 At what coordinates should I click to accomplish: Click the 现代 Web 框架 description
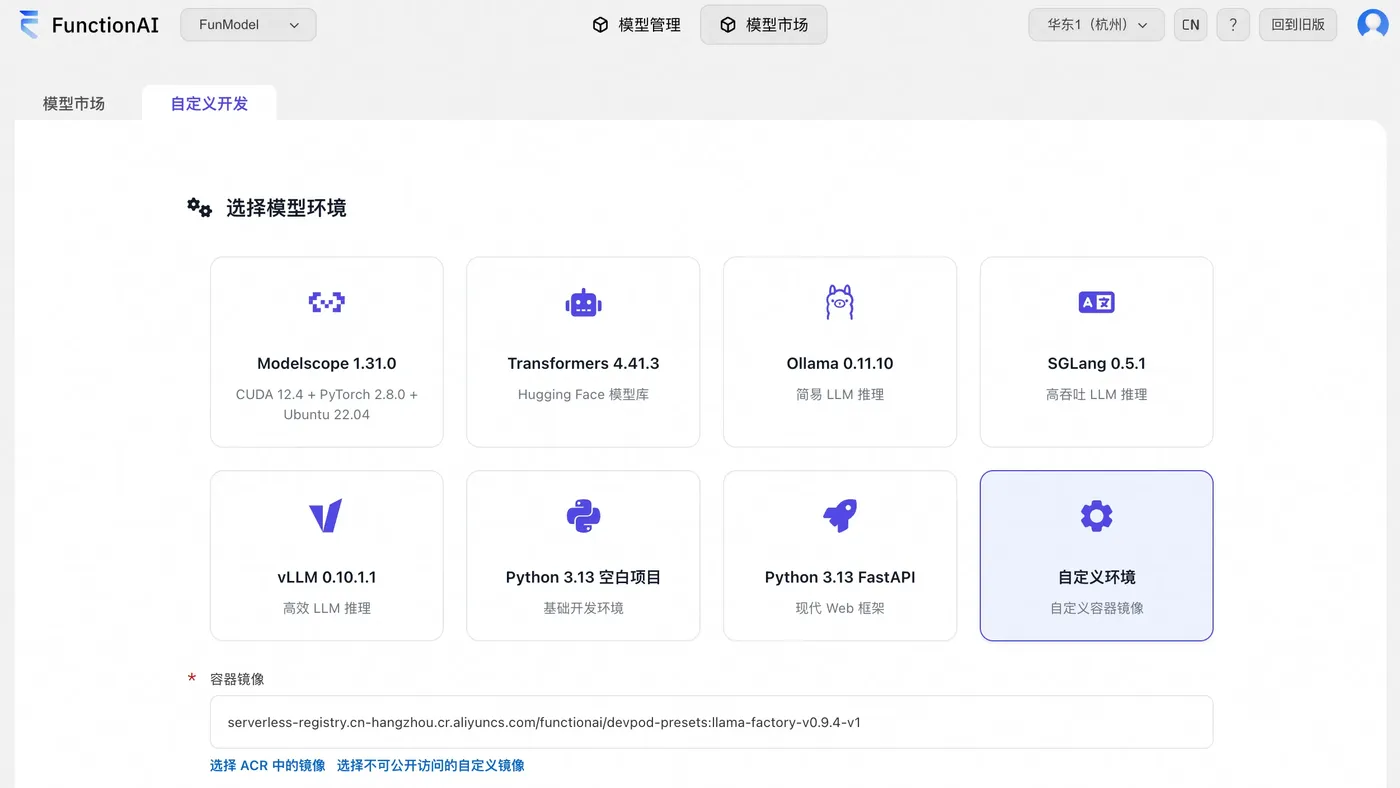[840, 608]
